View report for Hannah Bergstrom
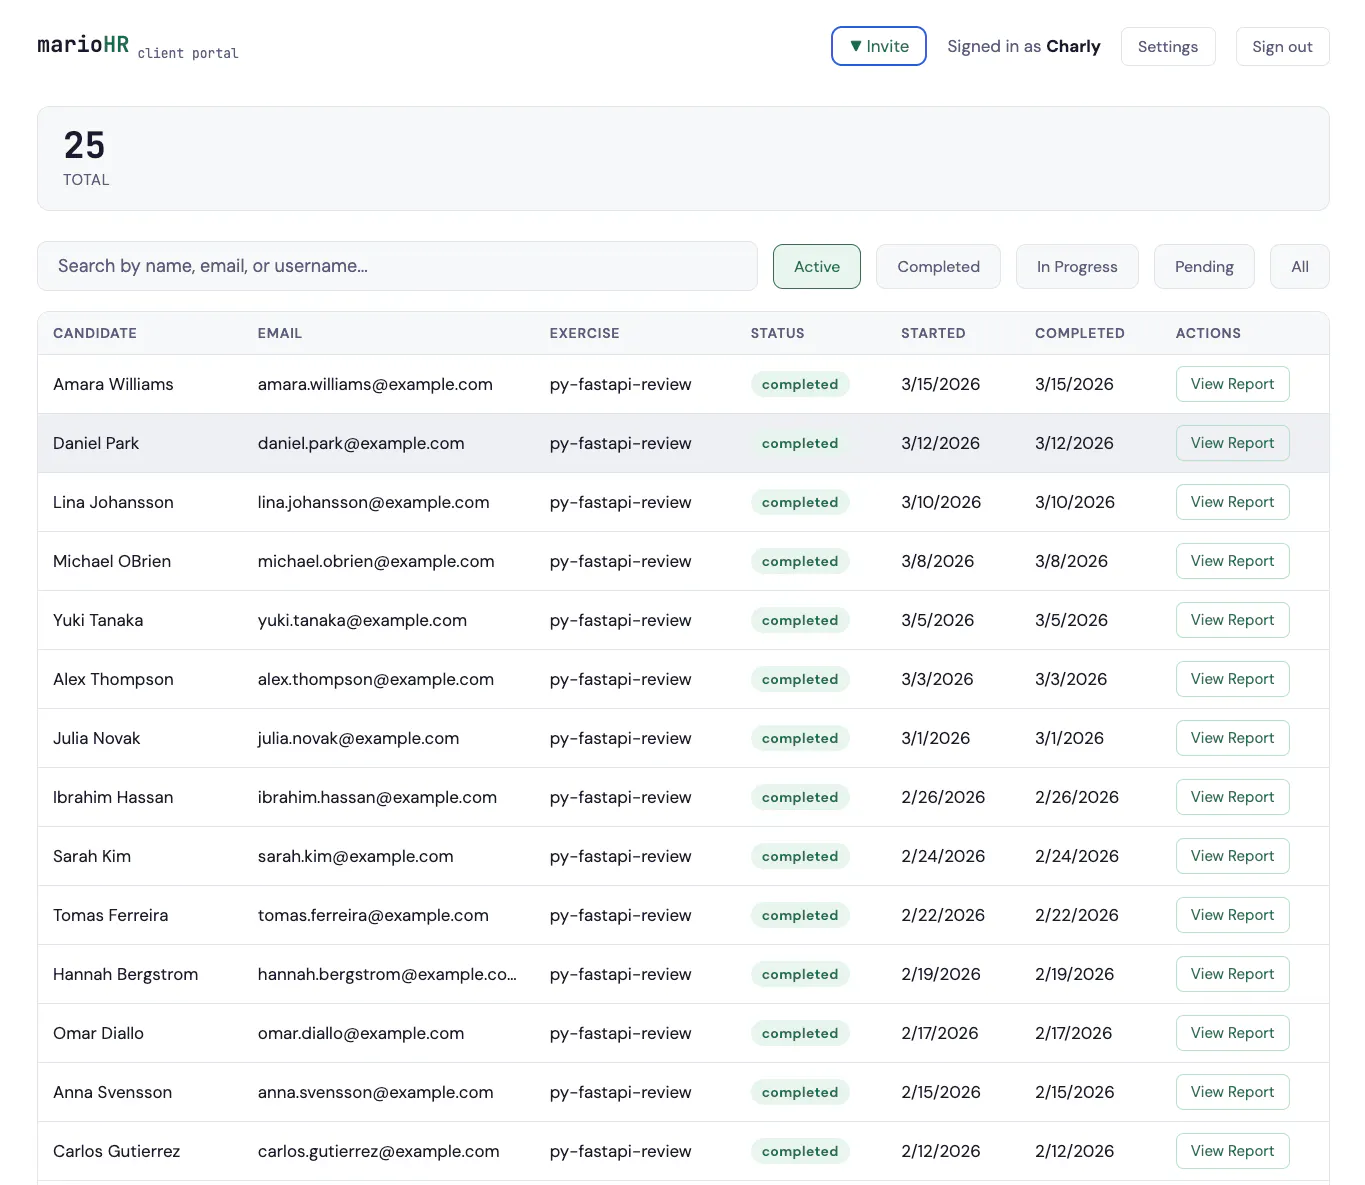Image resolution: width=1365 pixels, height=1185 pixels. click(x=1232, y=974)
